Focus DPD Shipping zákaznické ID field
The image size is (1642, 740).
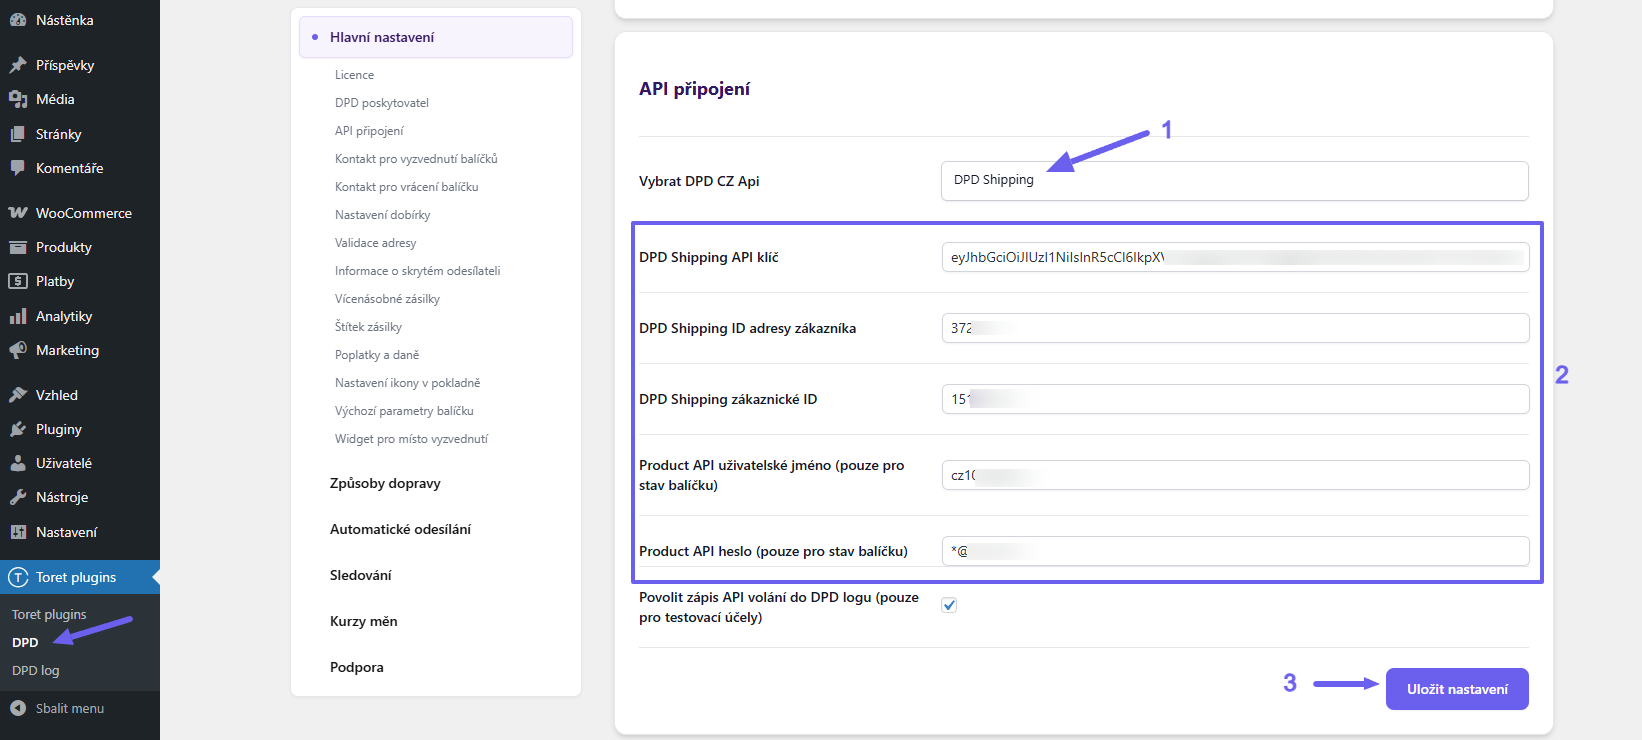[1235, 399]
